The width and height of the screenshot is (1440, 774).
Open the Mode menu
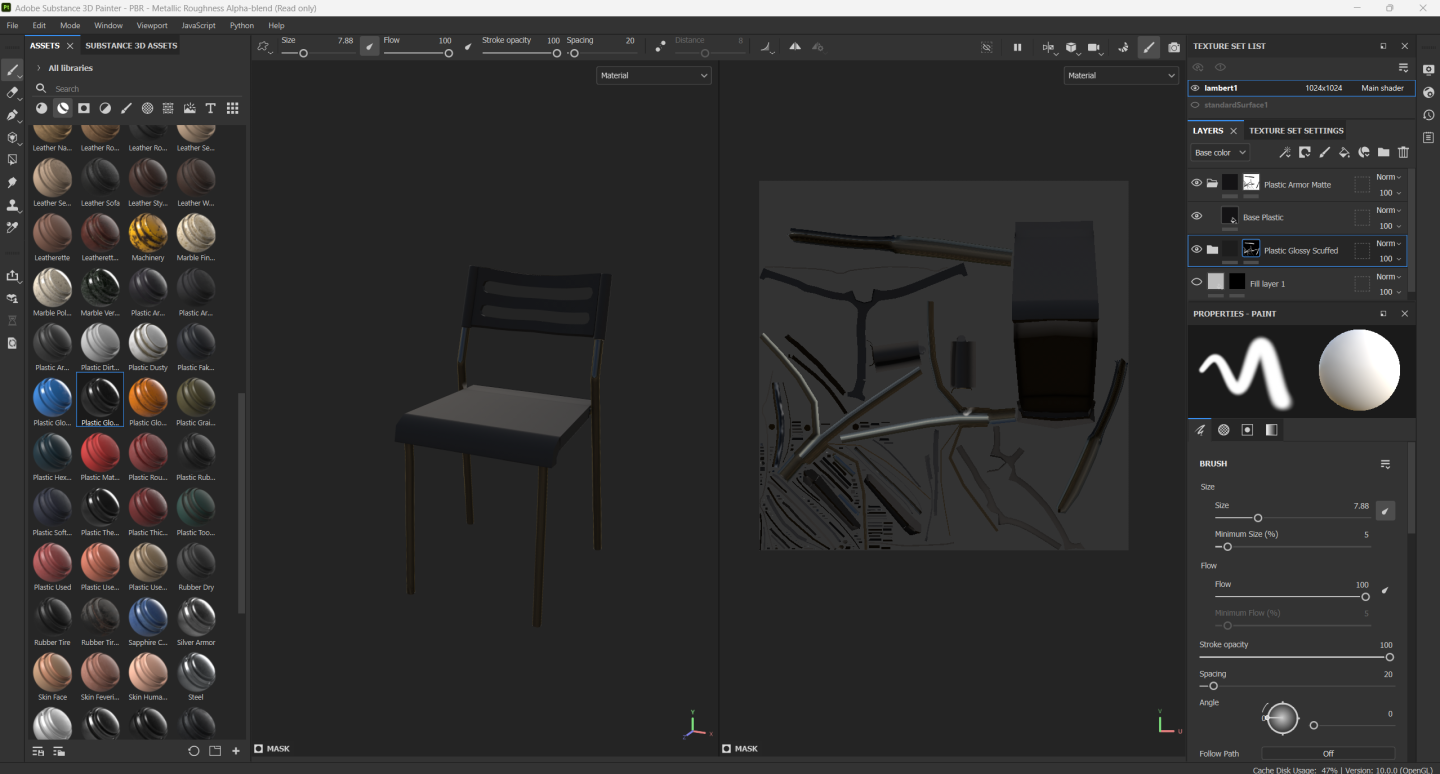(70, 25)
